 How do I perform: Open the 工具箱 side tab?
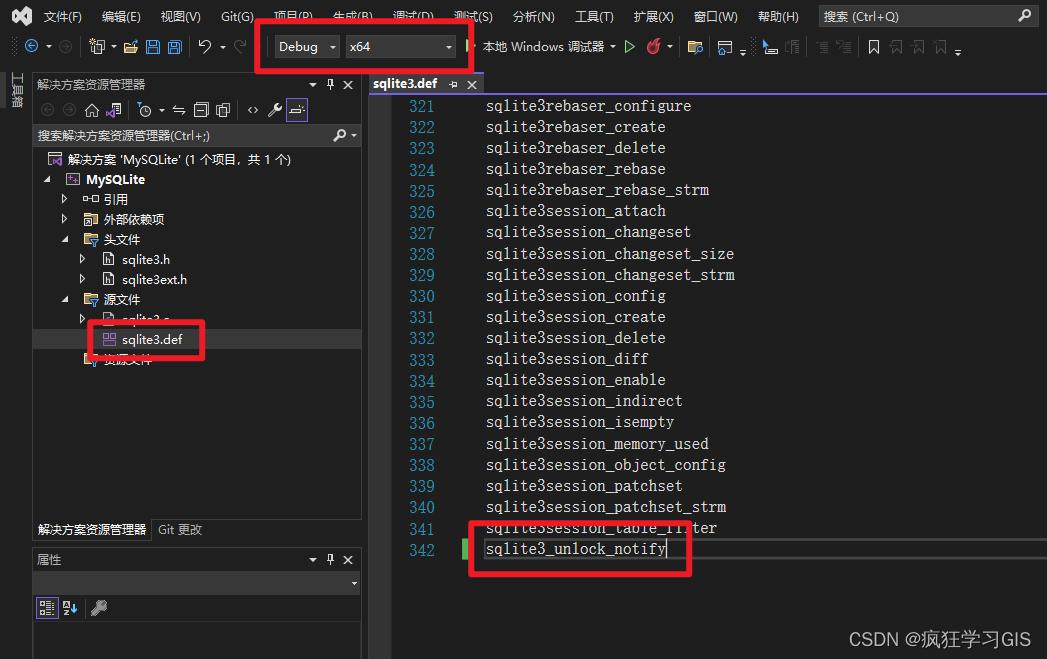(x=17, y=89)
